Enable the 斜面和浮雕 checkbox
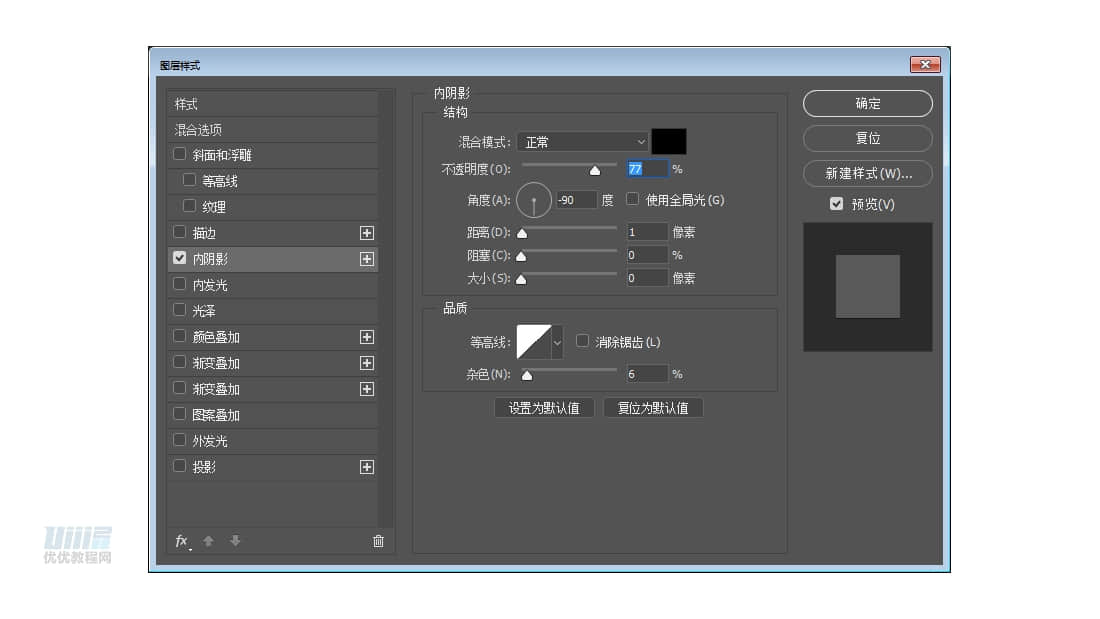1100x619 pixels. pyautogui.click(x=180, y=154)
